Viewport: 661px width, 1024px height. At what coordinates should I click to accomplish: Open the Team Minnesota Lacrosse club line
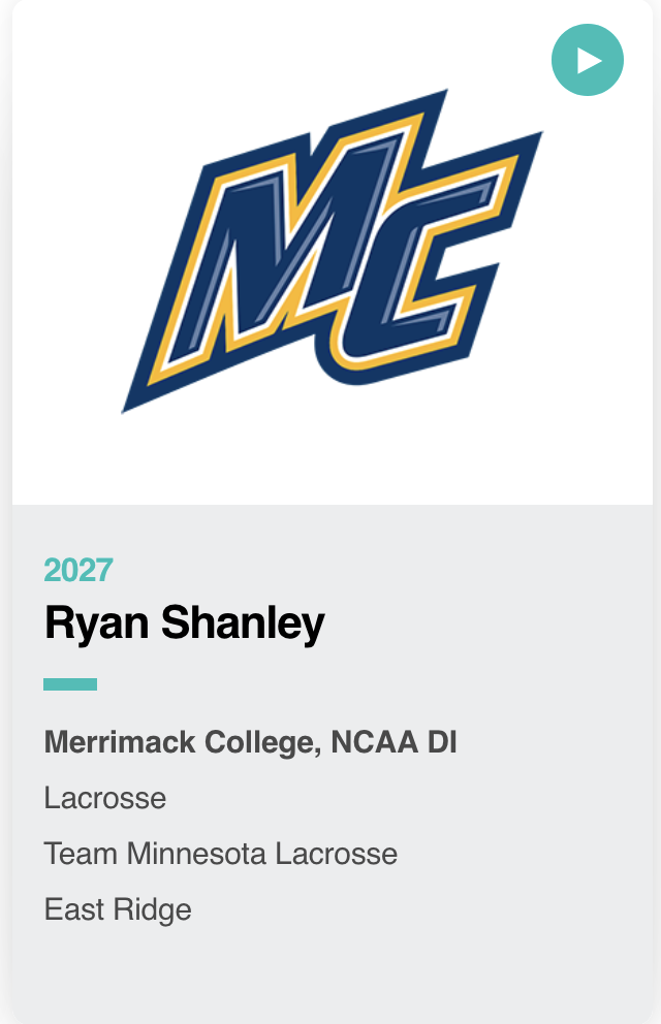pyautogui.click(x=220, y=854)
